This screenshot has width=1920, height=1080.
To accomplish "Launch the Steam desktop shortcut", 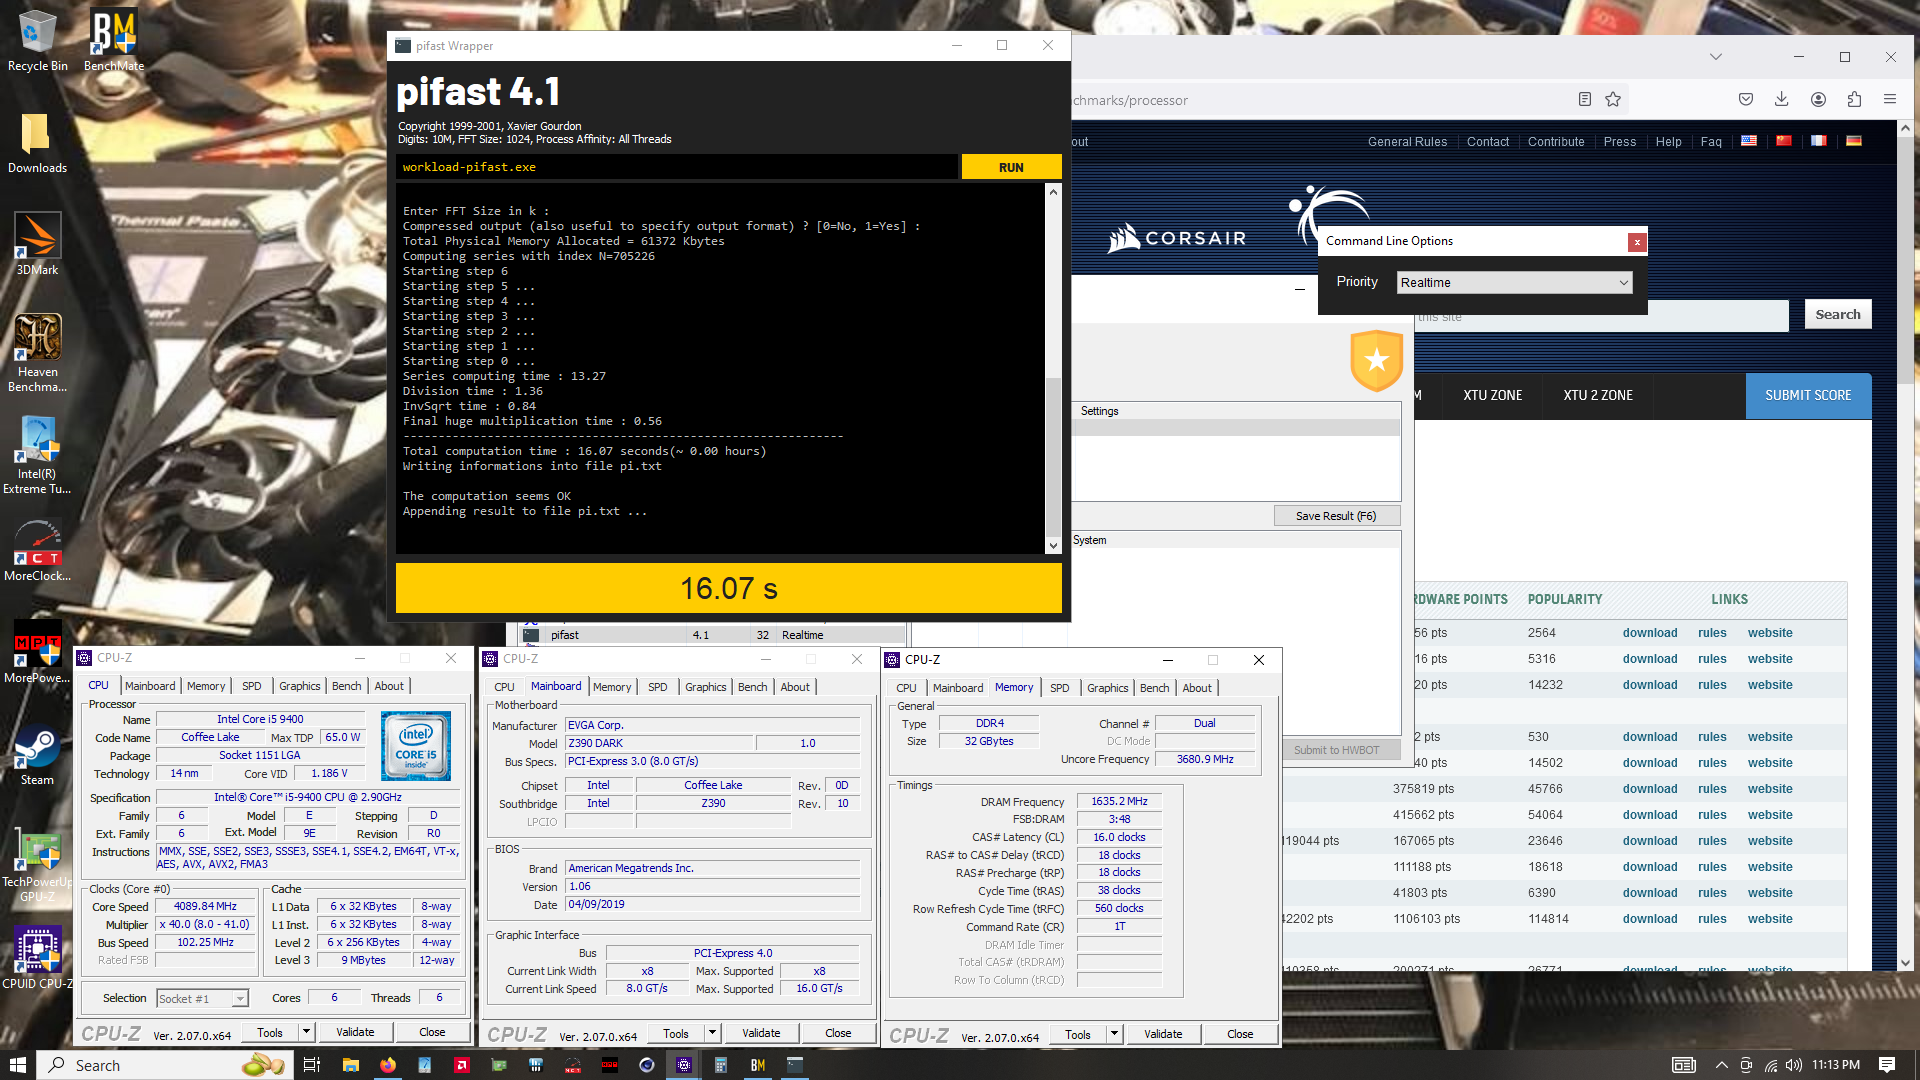I will point(37,755).
